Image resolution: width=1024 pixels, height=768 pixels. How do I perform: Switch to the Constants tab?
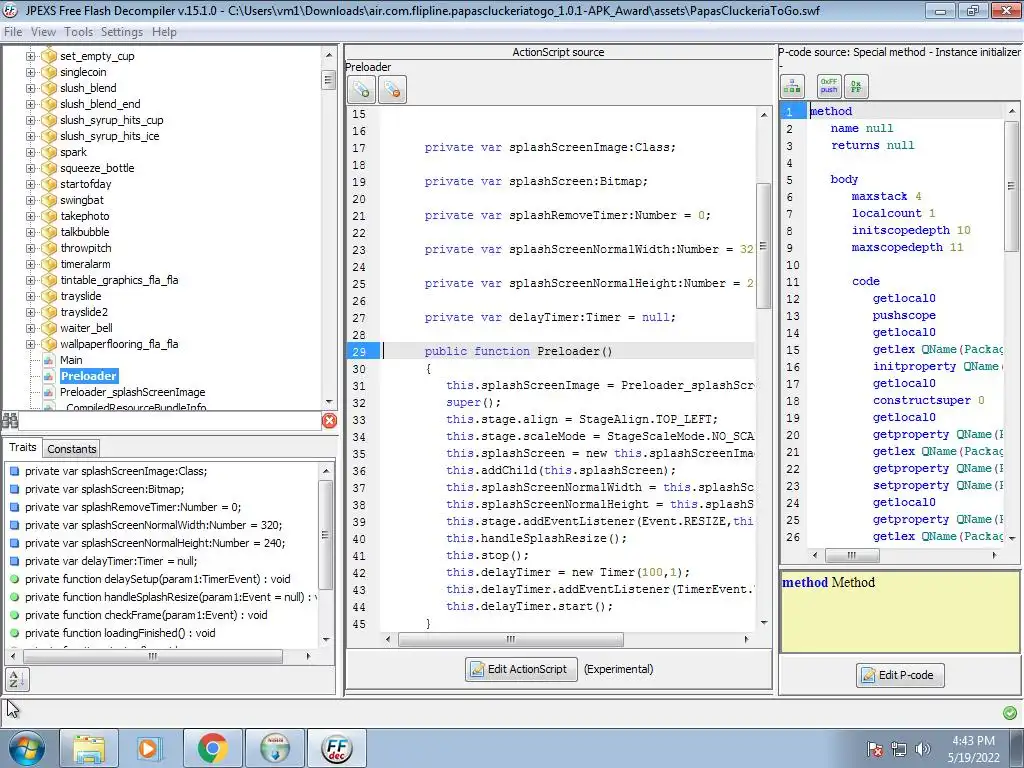(72, 449)
